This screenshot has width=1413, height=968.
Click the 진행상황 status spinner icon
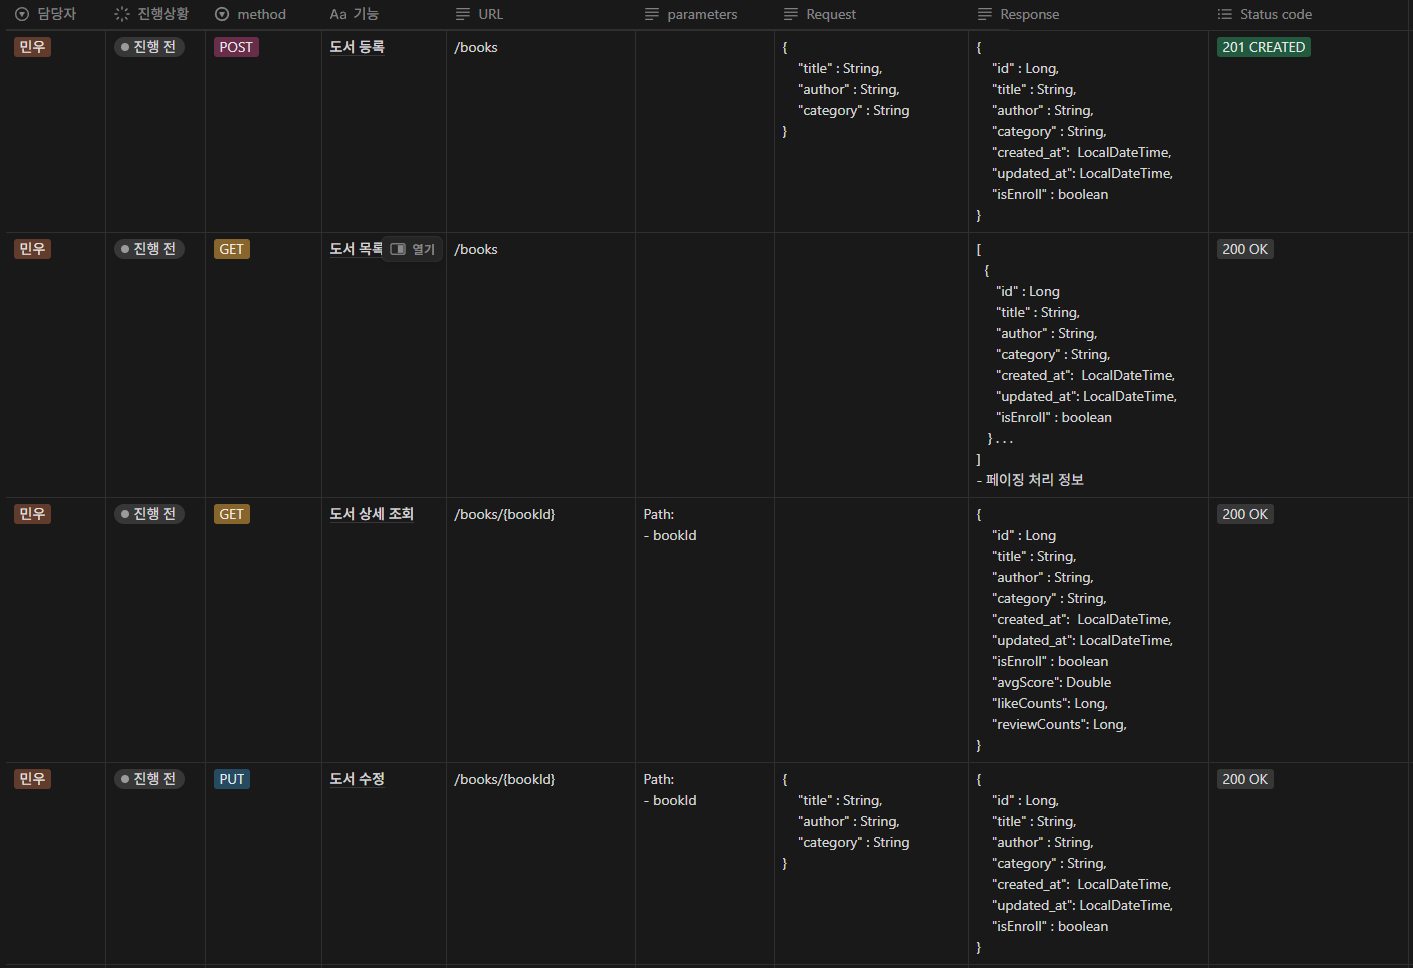pos(122,14)
